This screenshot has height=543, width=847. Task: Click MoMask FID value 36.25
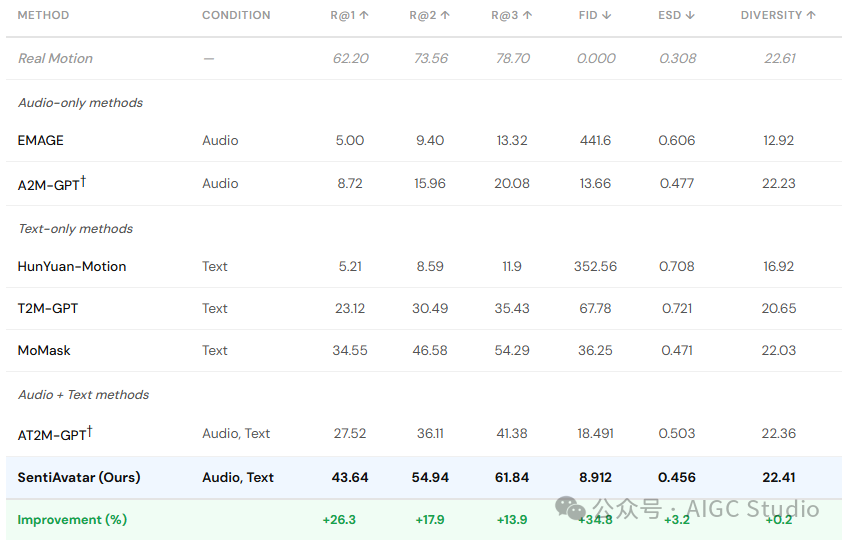[595, 351]
